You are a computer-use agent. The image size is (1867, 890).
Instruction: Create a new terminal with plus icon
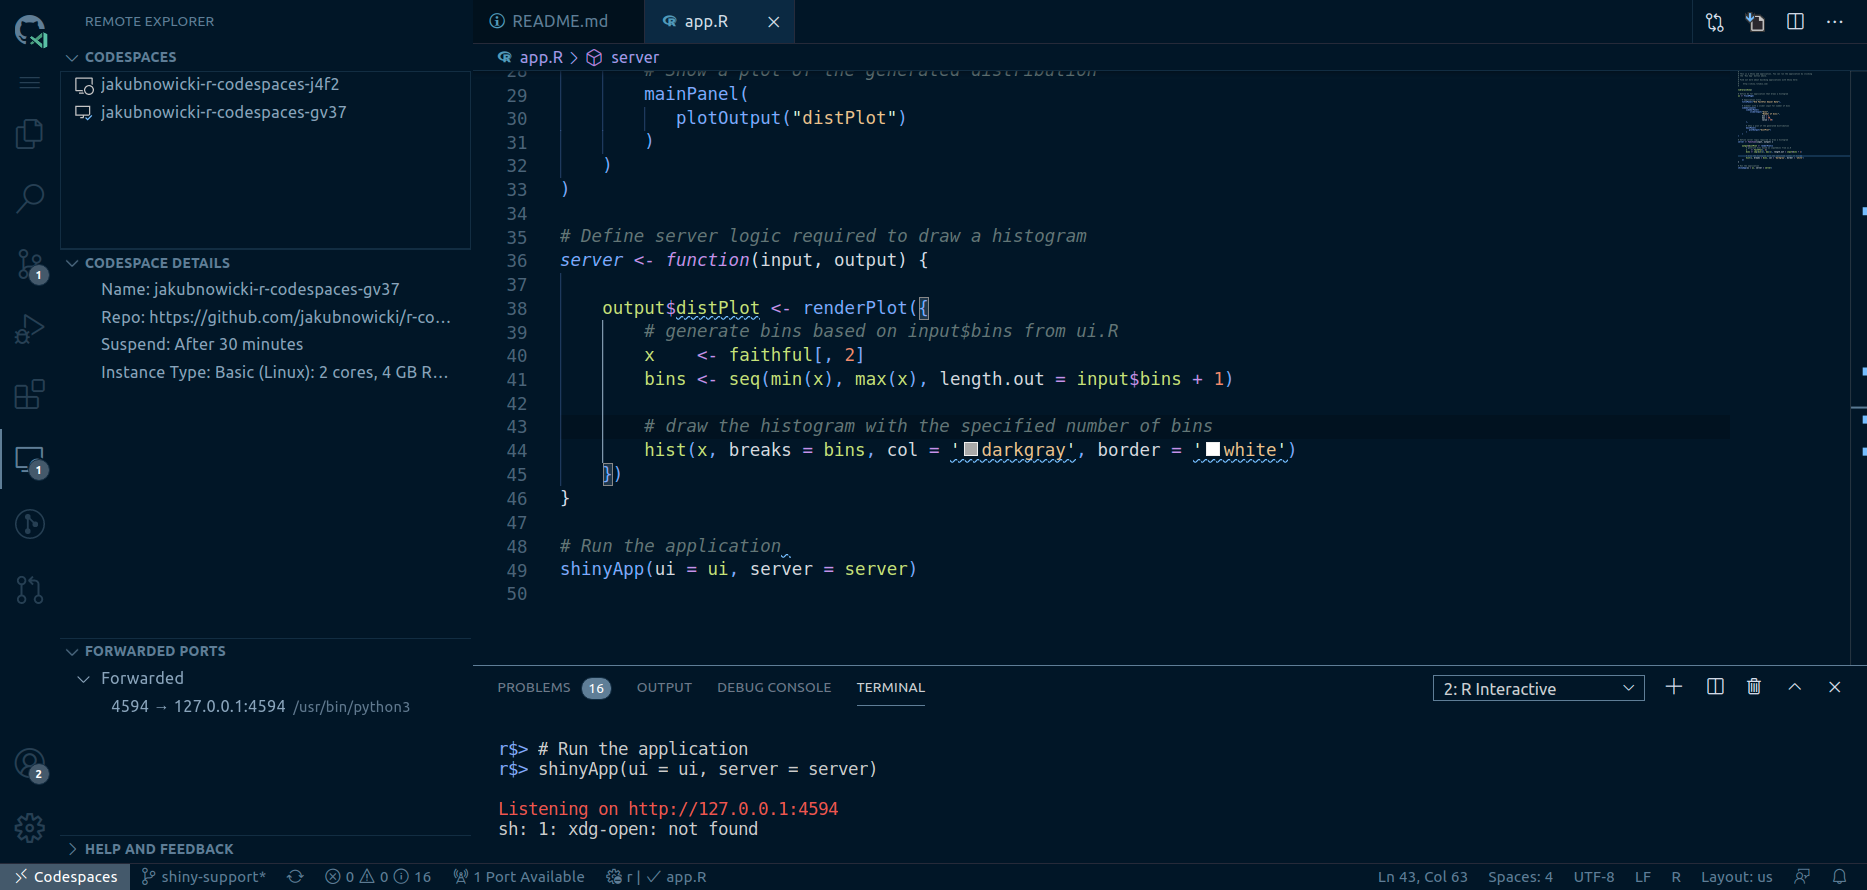click(1674, 687)
